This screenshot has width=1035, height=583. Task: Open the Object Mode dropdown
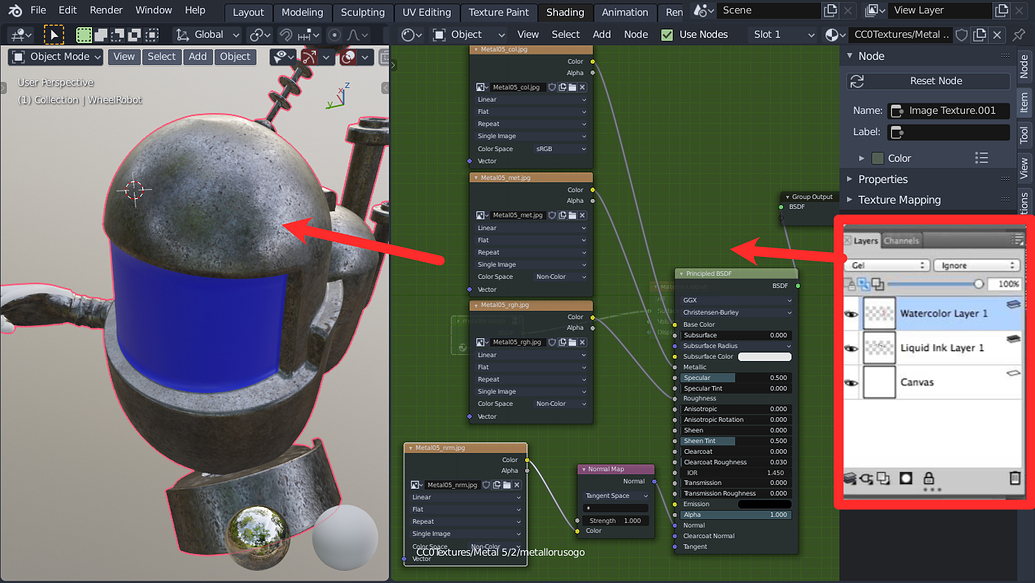point(56,57)
